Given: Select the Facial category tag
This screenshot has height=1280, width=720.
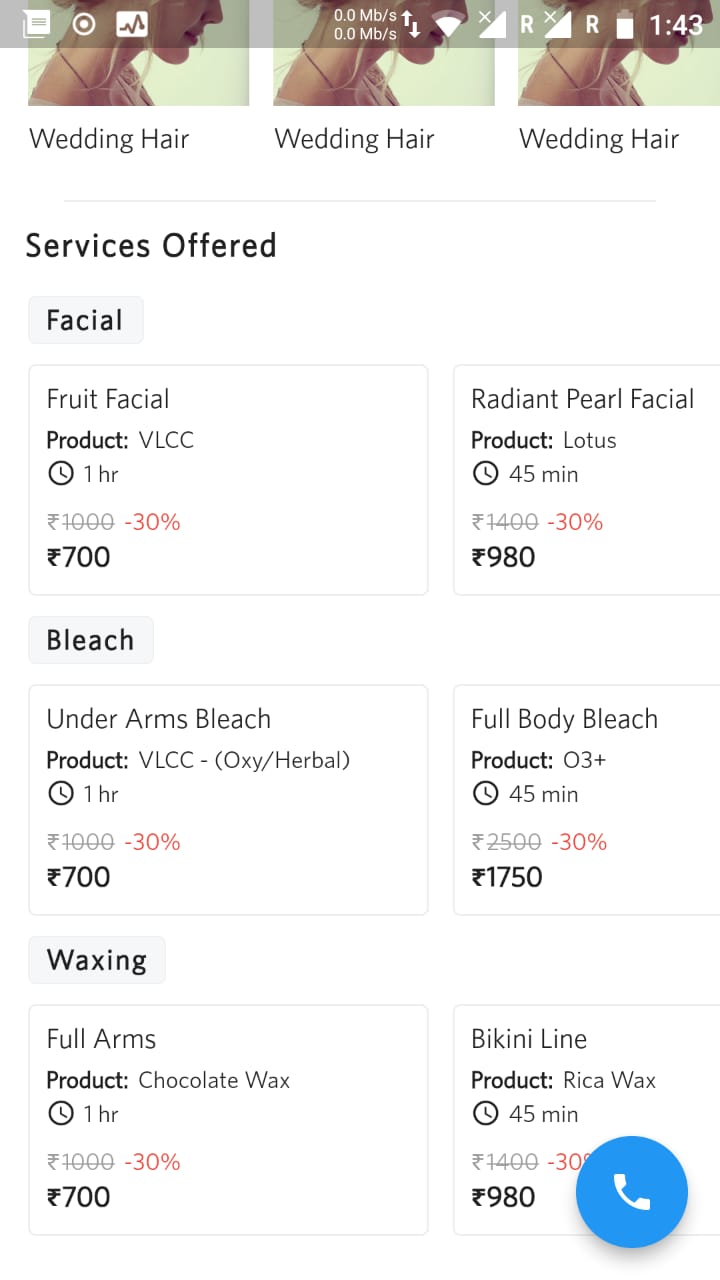Looking at the screenshot, I should (x=85, y=320).
